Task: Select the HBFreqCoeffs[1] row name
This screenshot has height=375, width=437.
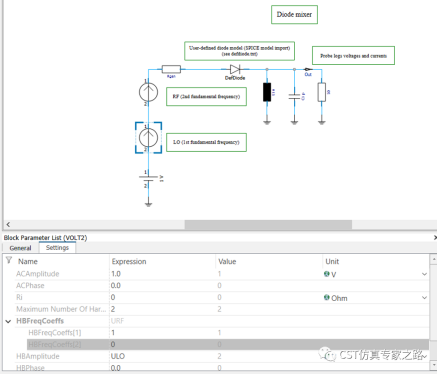Action: [x=55, y=333]
